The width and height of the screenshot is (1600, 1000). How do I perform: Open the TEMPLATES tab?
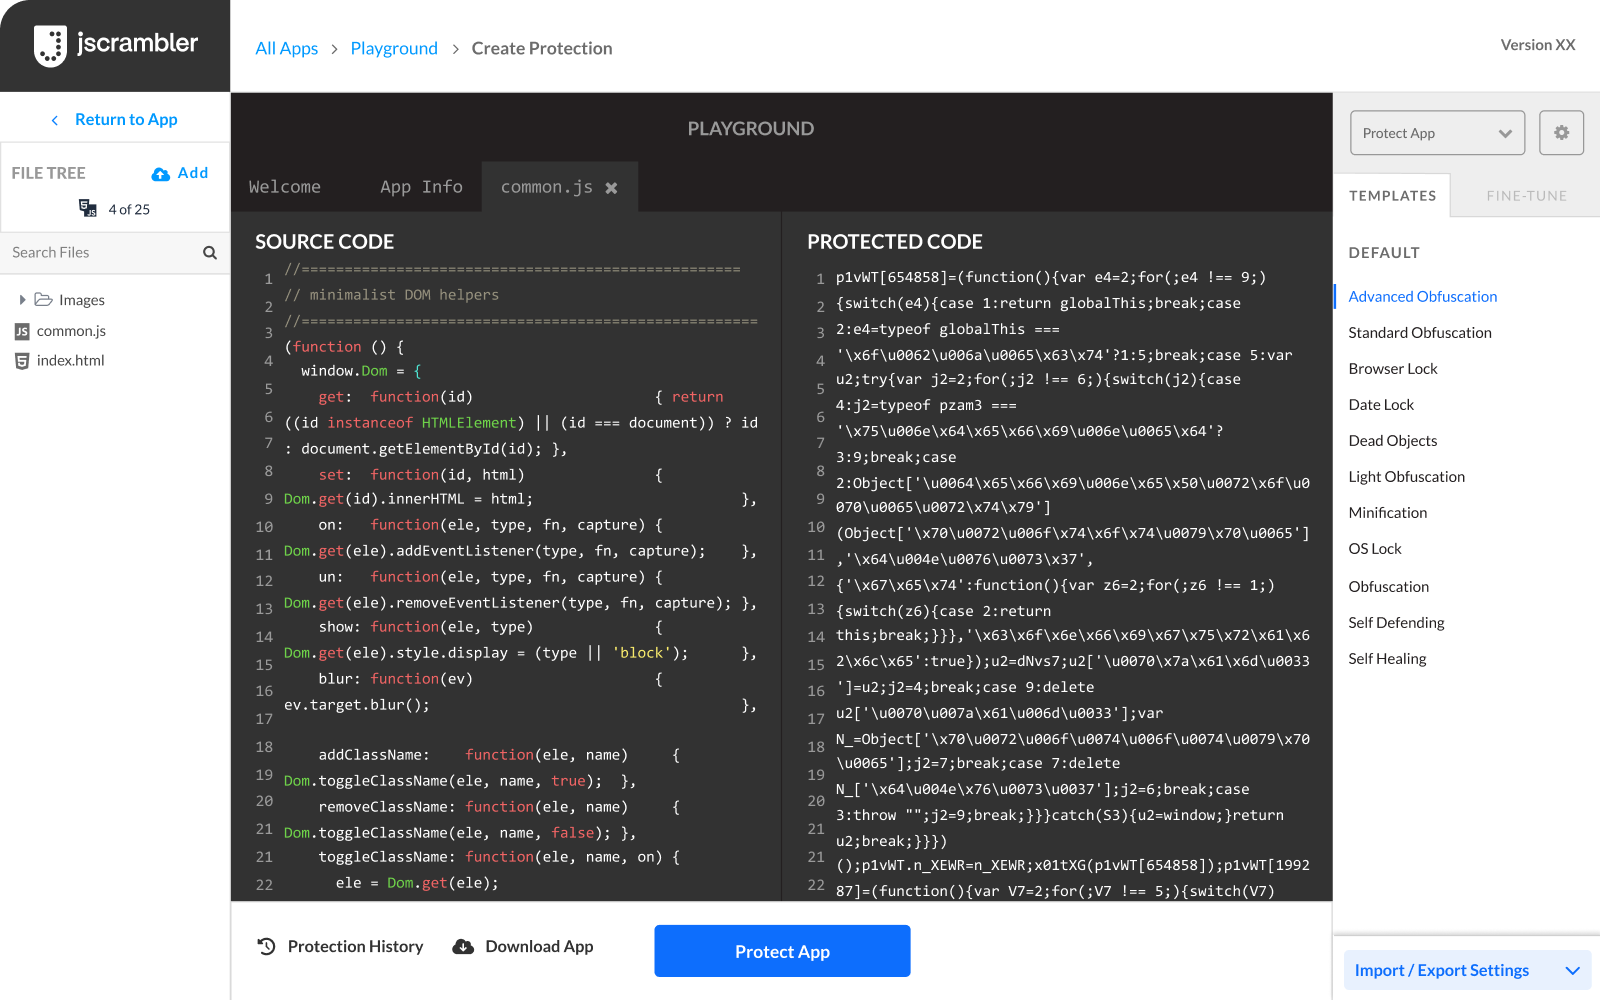pos(1392,196)
